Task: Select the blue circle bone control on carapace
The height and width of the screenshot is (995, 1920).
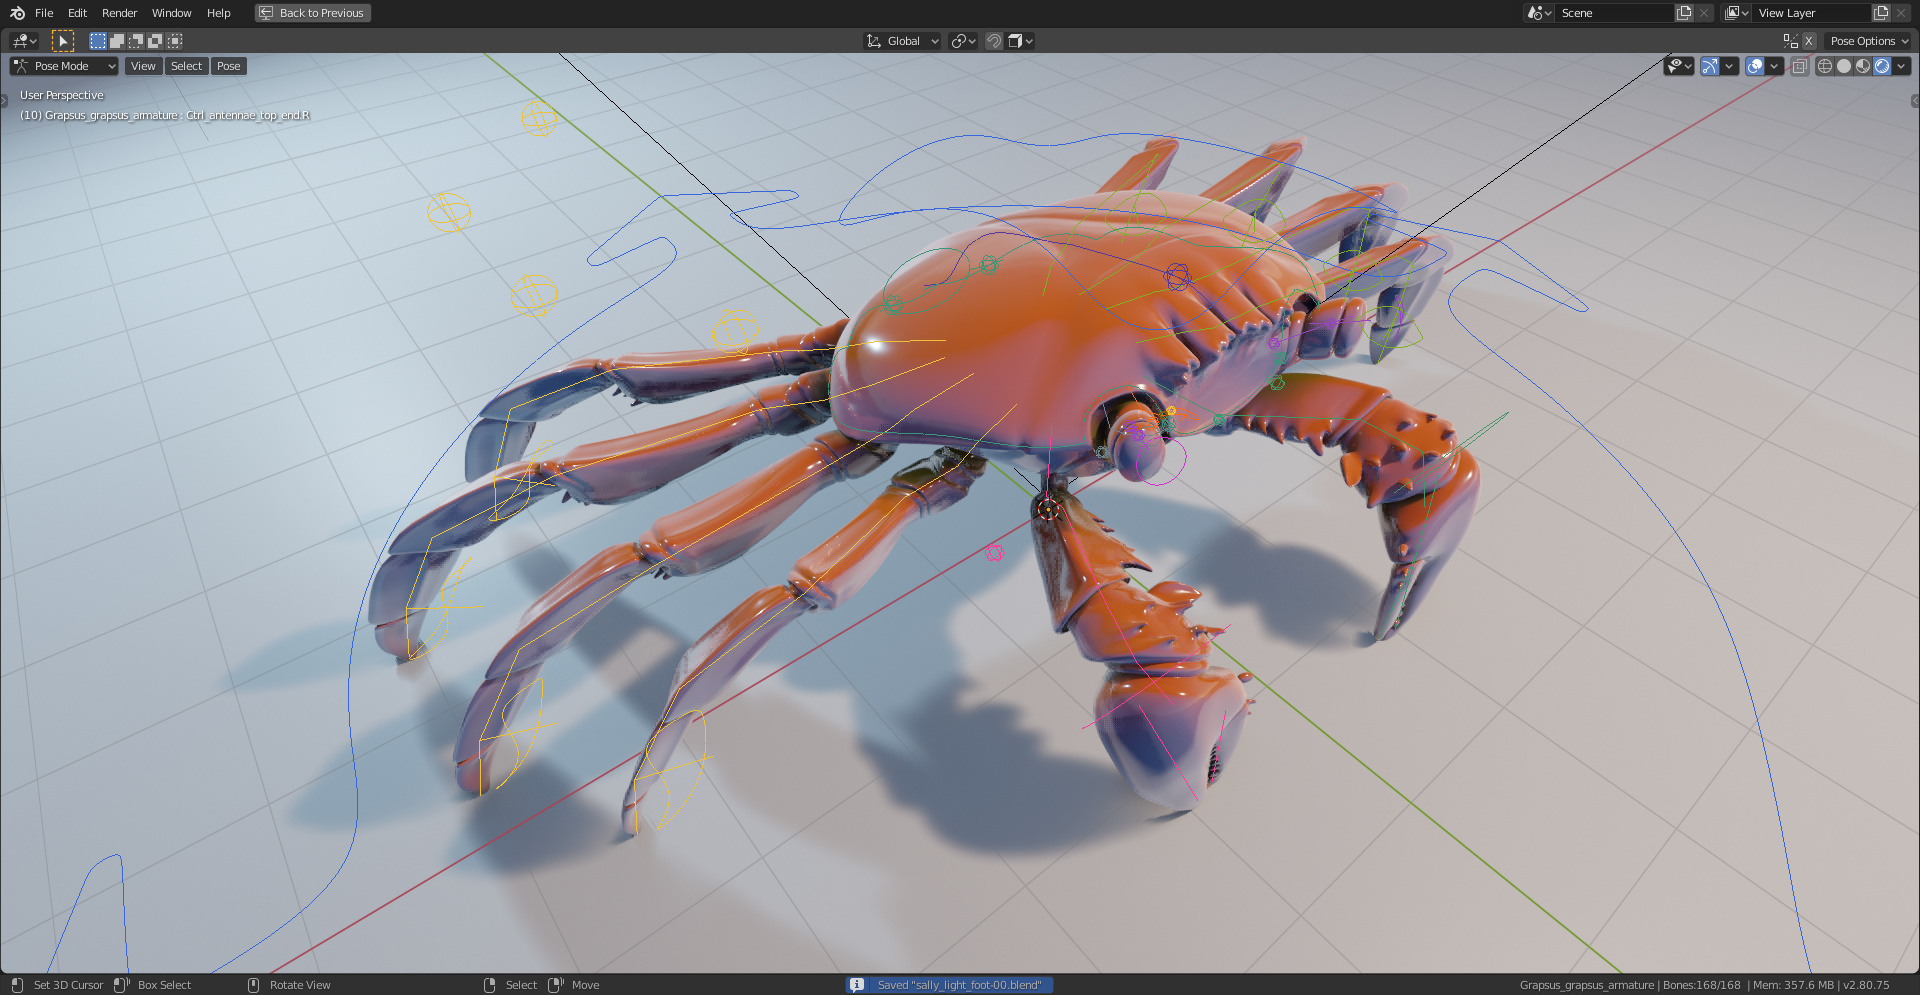Action: (1177, 277)
